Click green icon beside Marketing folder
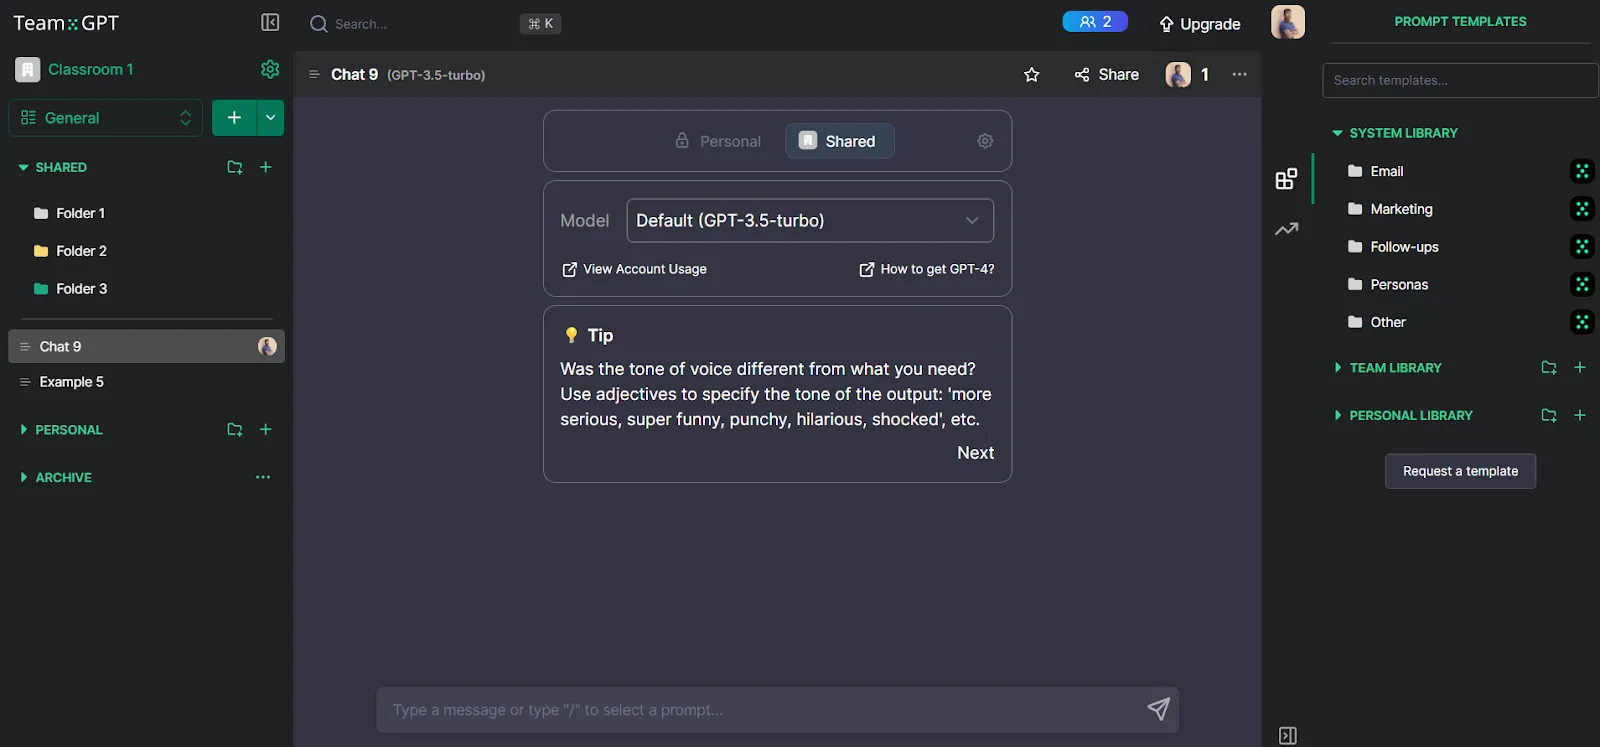 1582,209
